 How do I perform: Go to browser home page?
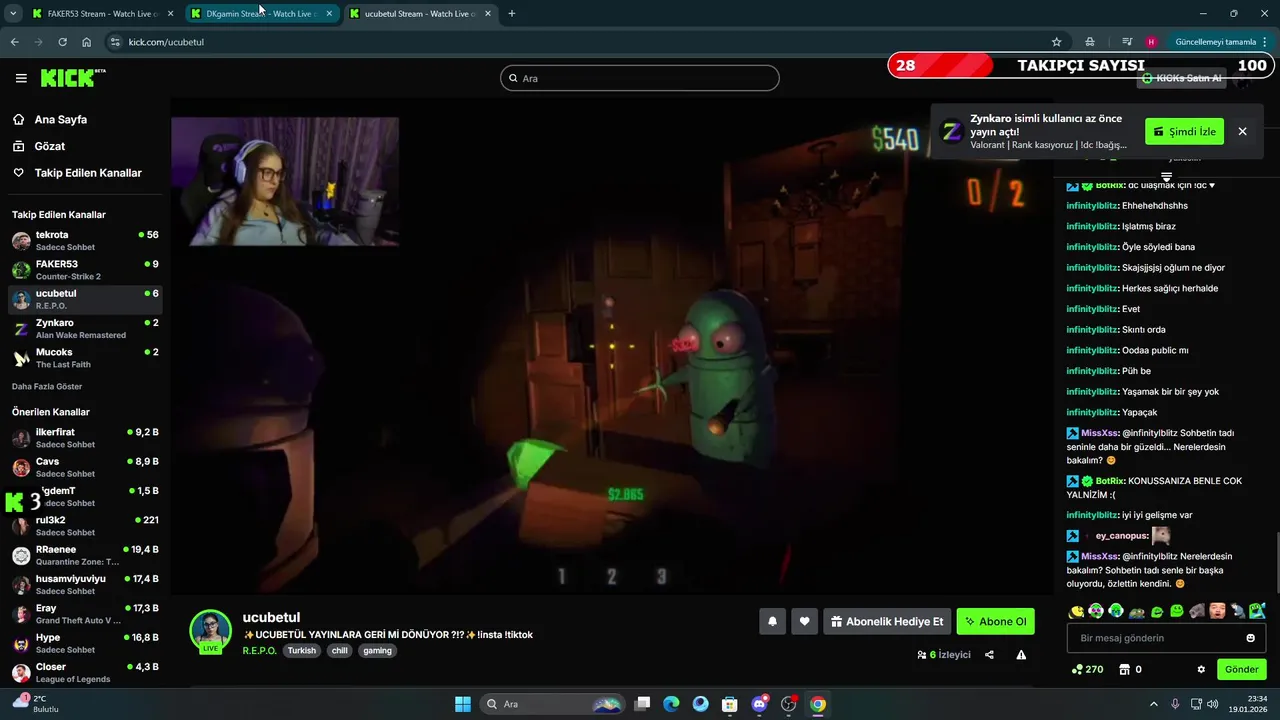[87, 42]
